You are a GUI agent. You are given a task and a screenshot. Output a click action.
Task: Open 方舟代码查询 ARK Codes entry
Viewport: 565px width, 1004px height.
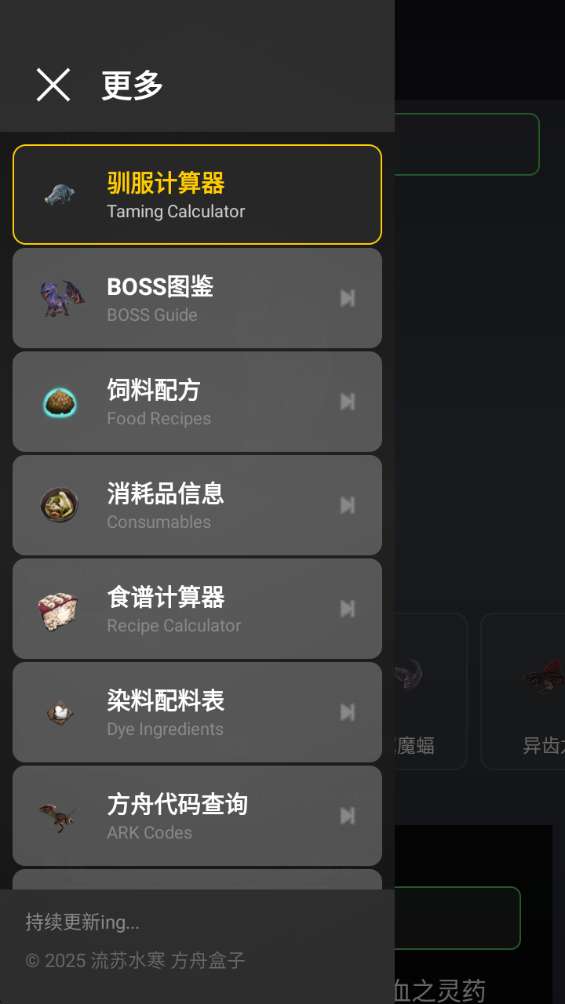(197, 816)
